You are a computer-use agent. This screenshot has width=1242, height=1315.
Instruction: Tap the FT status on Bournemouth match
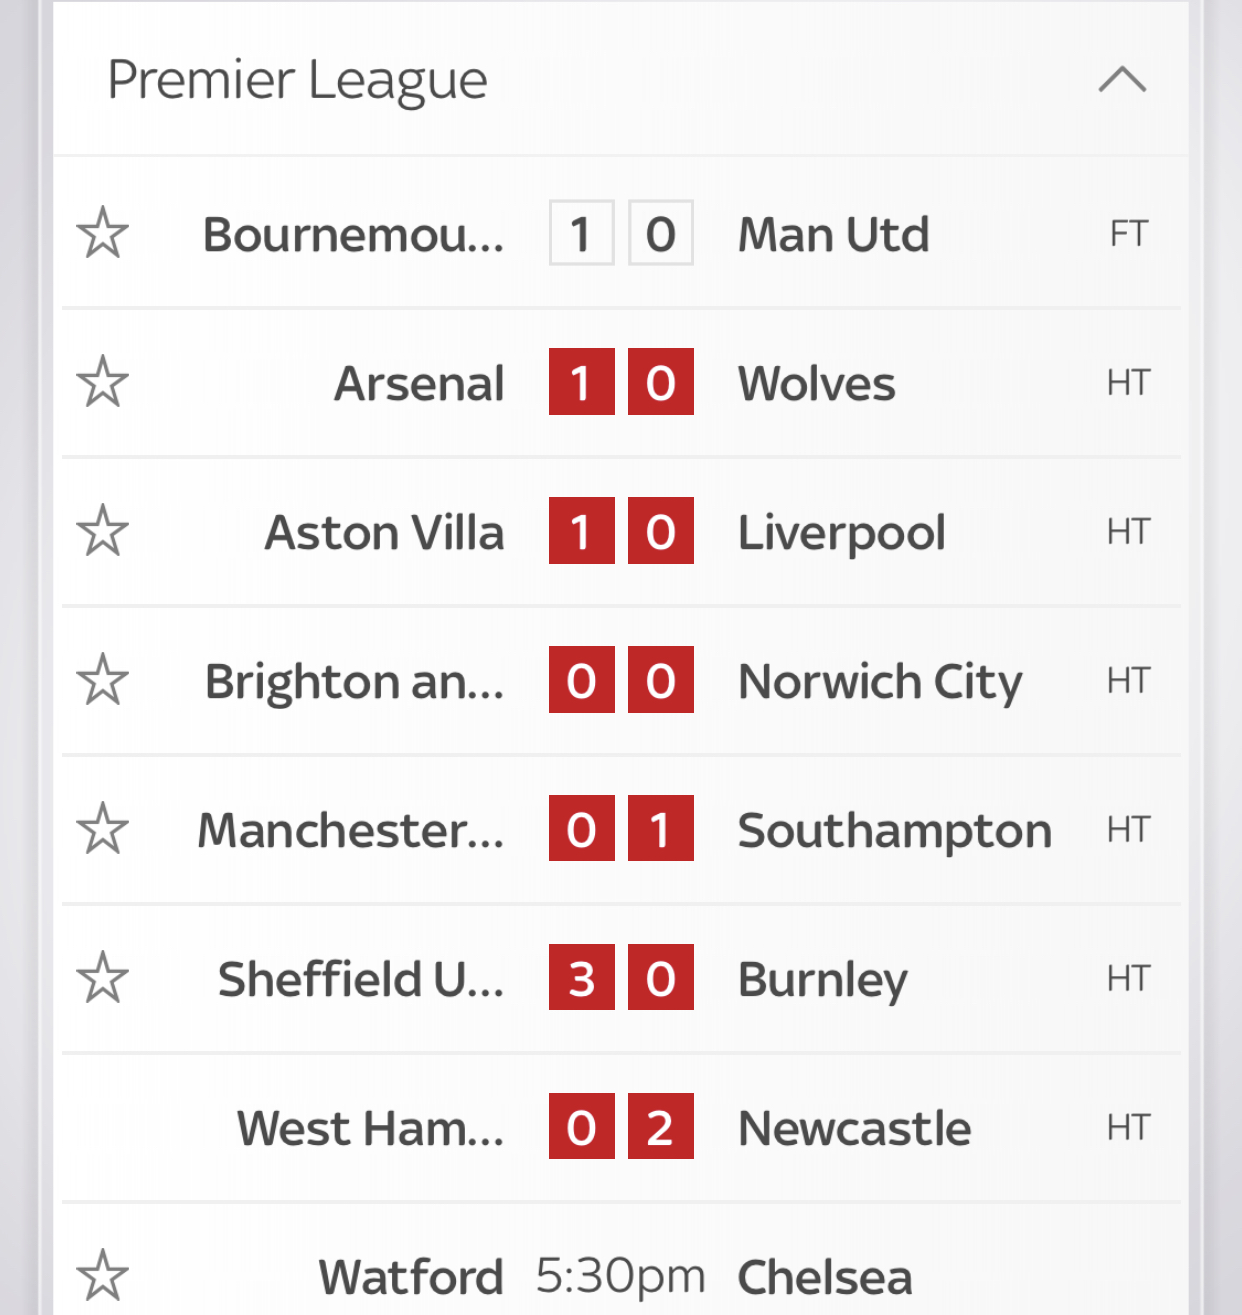pos(1129,234)
